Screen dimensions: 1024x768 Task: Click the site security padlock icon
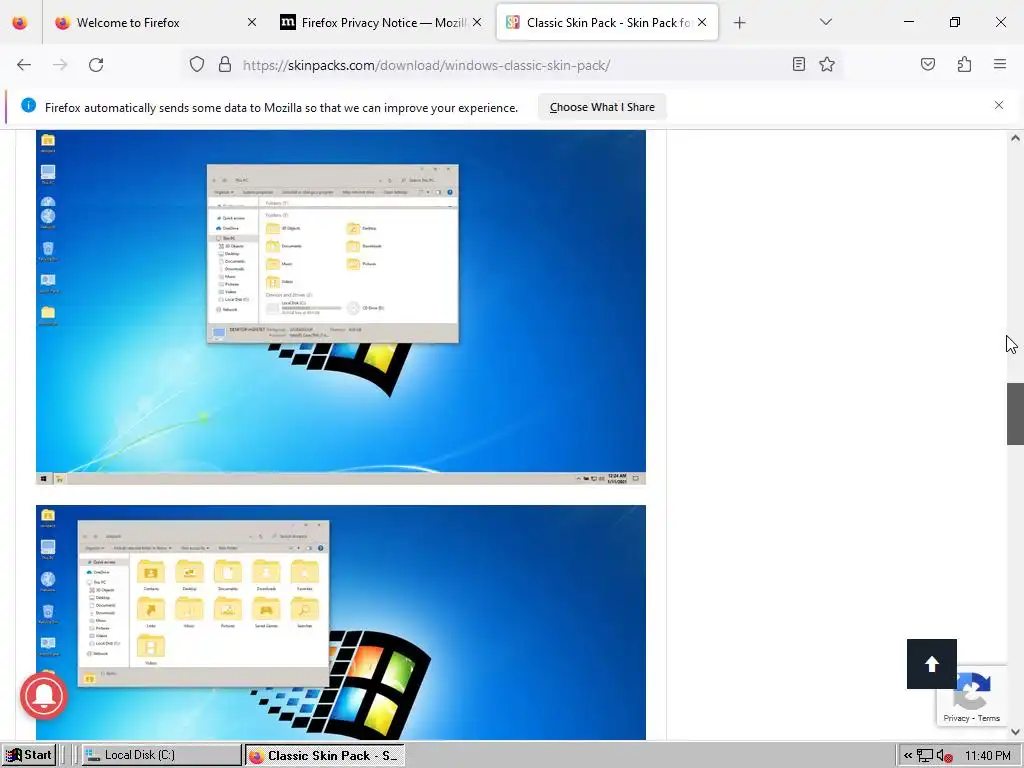coord(225,65)
